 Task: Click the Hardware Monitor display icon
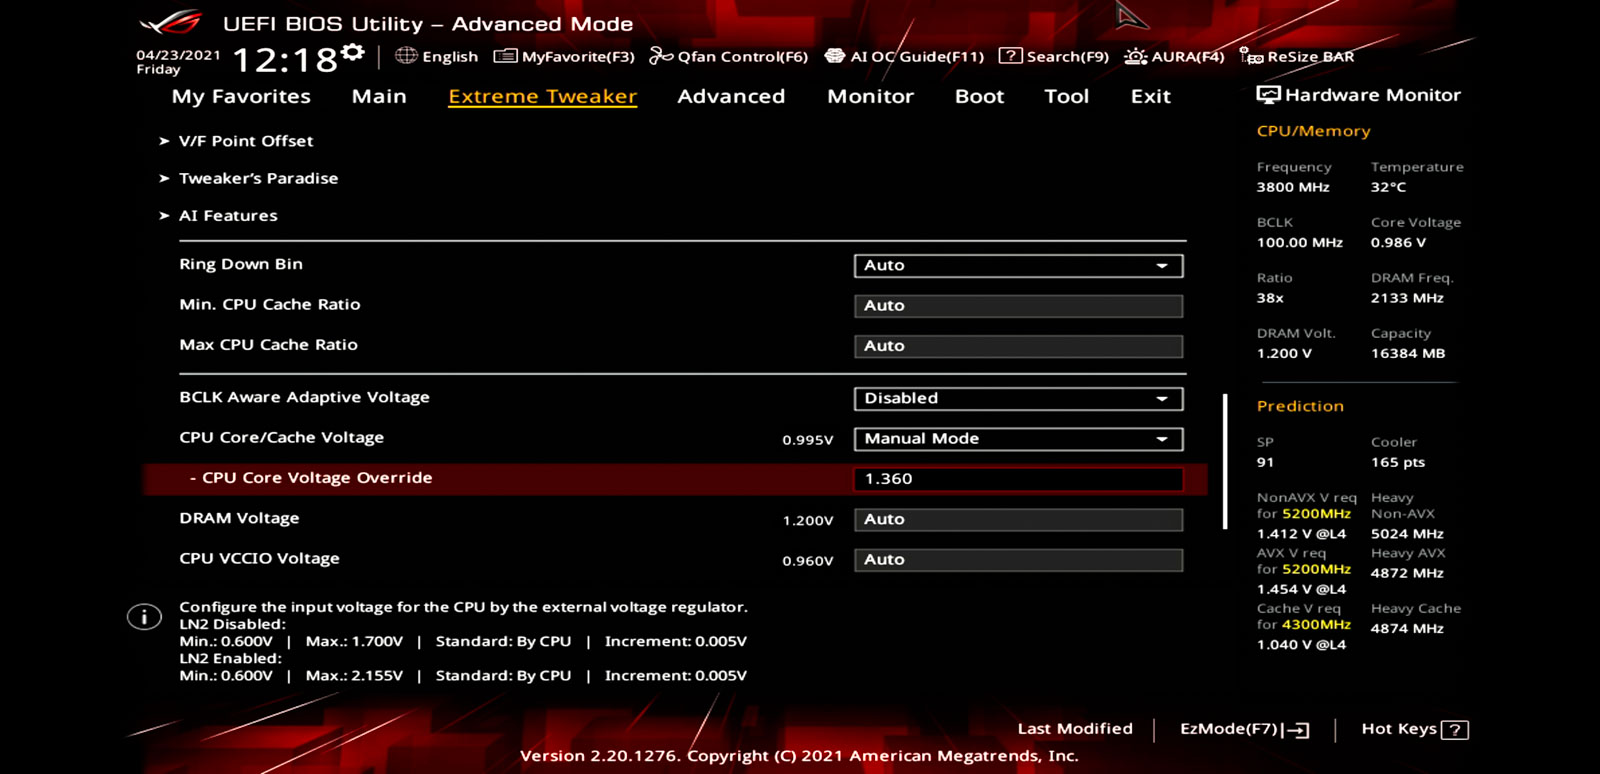pyautogui.click(x=1268, y=95)
